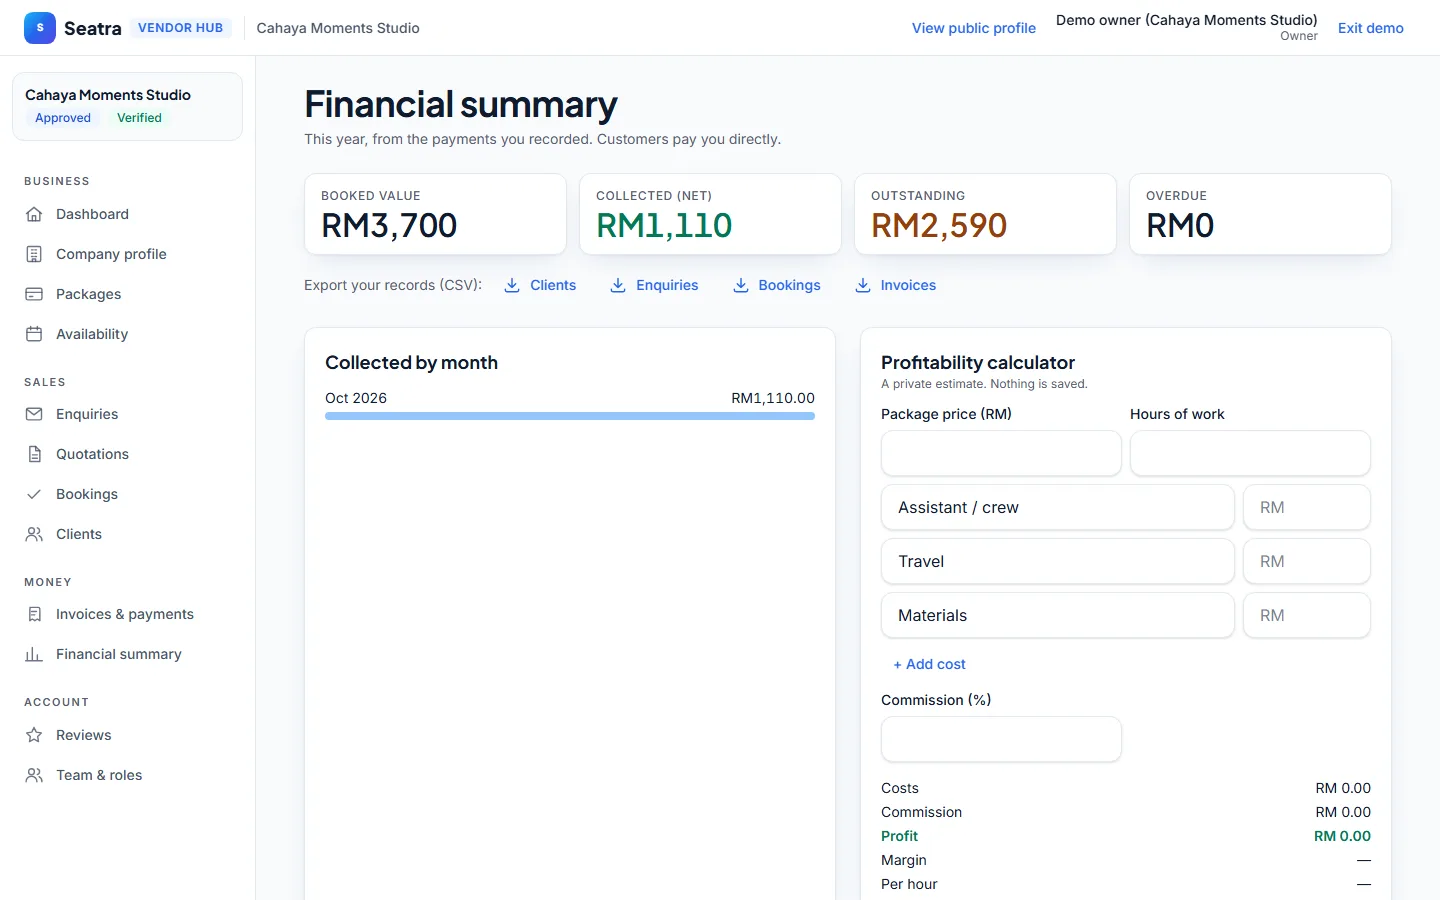Open Dashboard in the sidebar
Viewport: 1440px width, 900px height.
pyautogui.click(x=127, y=214)
